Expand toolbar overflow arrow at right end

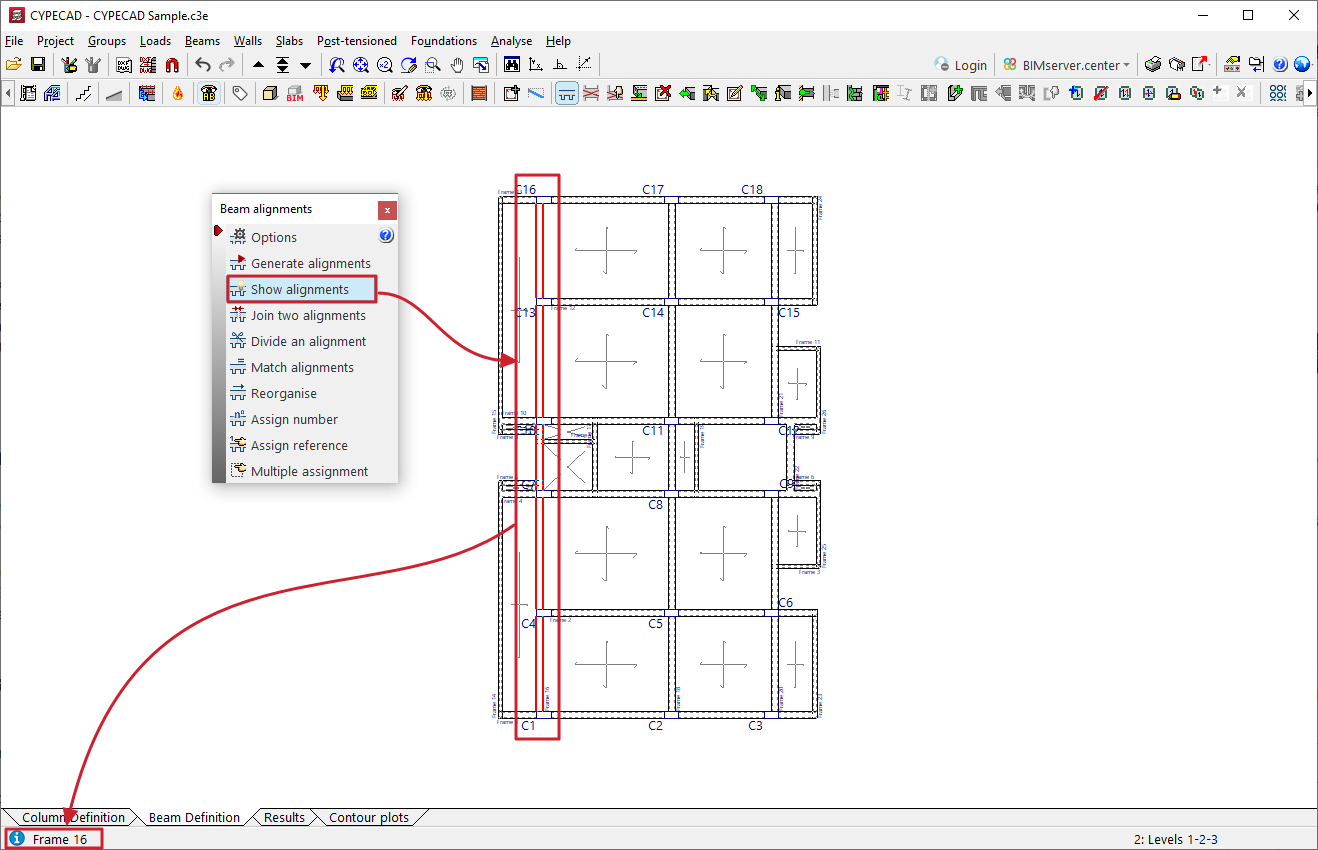[x=1310, y=93]
